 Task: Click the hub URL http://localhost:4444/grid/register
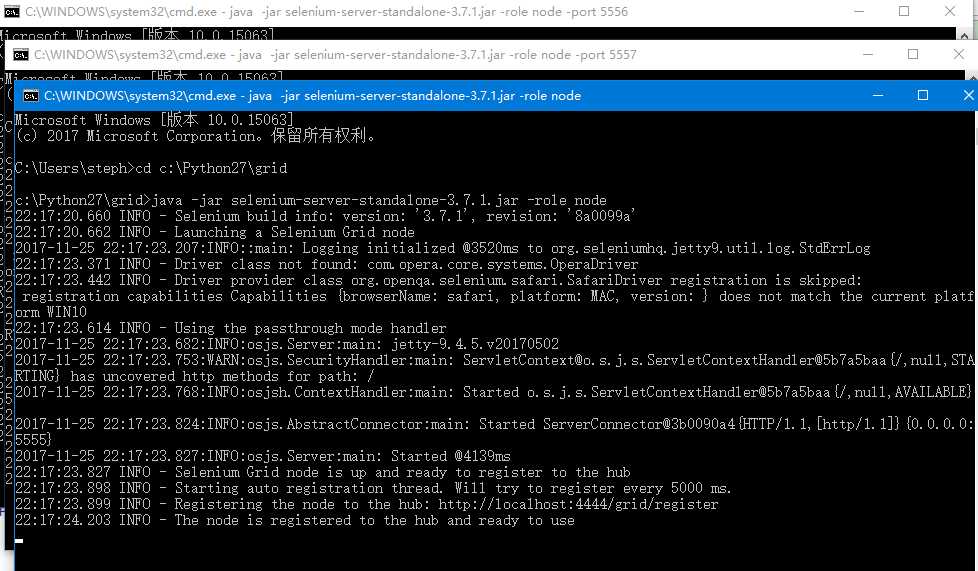click(x=578, y=504)
